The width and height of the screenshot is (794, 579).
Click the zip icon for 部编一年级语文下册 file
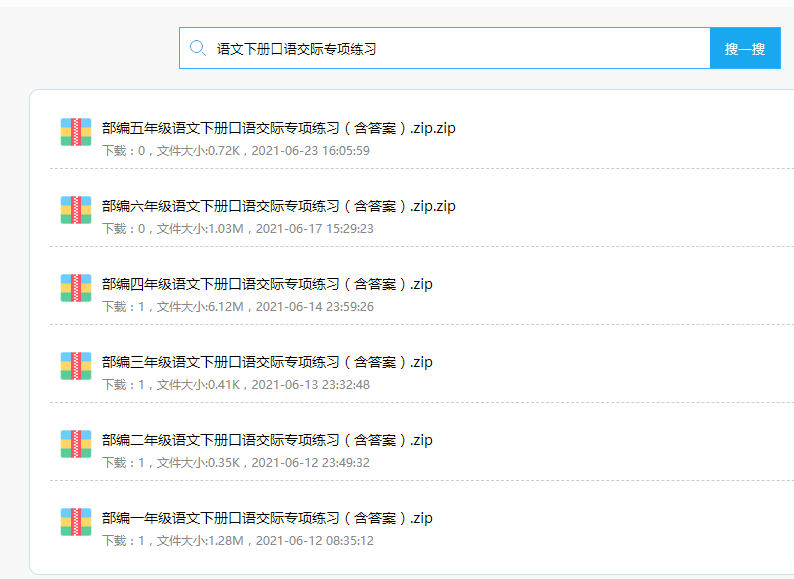tap(76, 522)
